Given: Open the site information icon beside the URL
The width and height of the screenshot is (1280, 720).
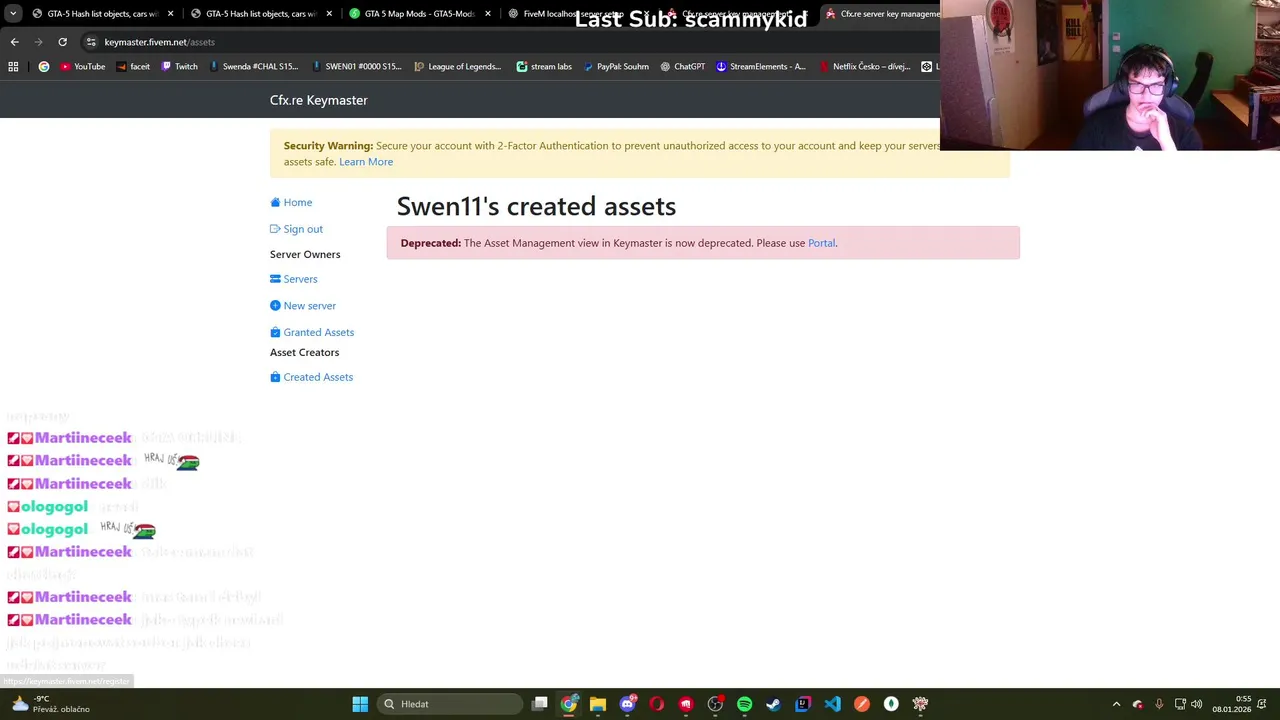Looking at the screenshot, I should pyautogui.click(x=91, y=42).
